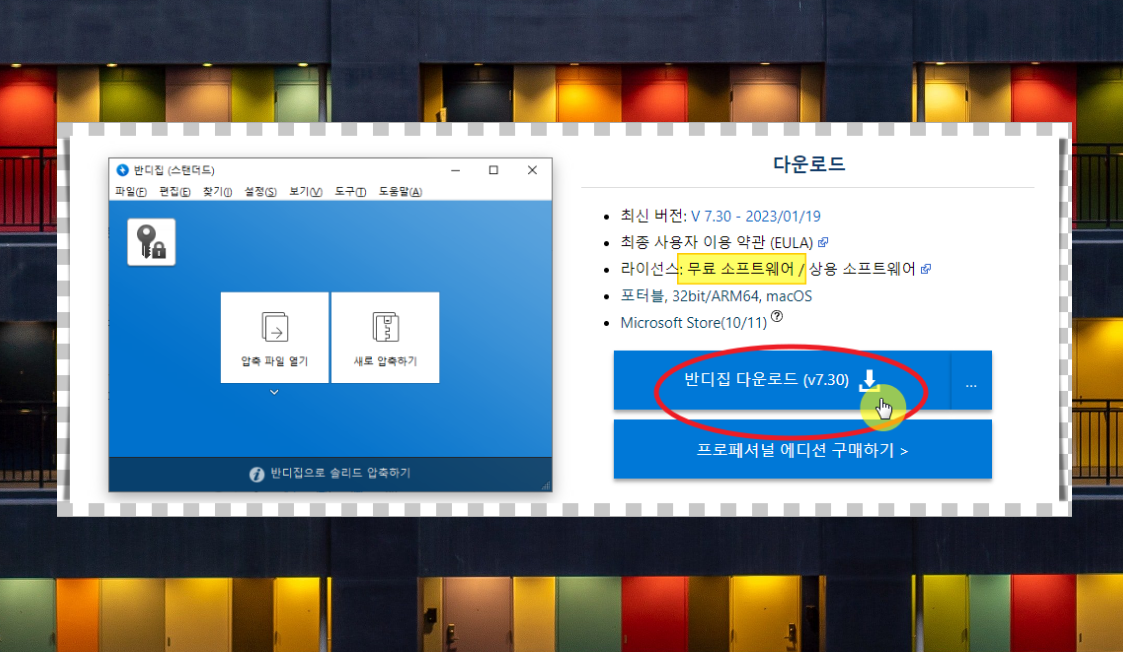1123x652 pixels.
Task: Click the 새로 압축하기 tile
Action: click(385, 337)
